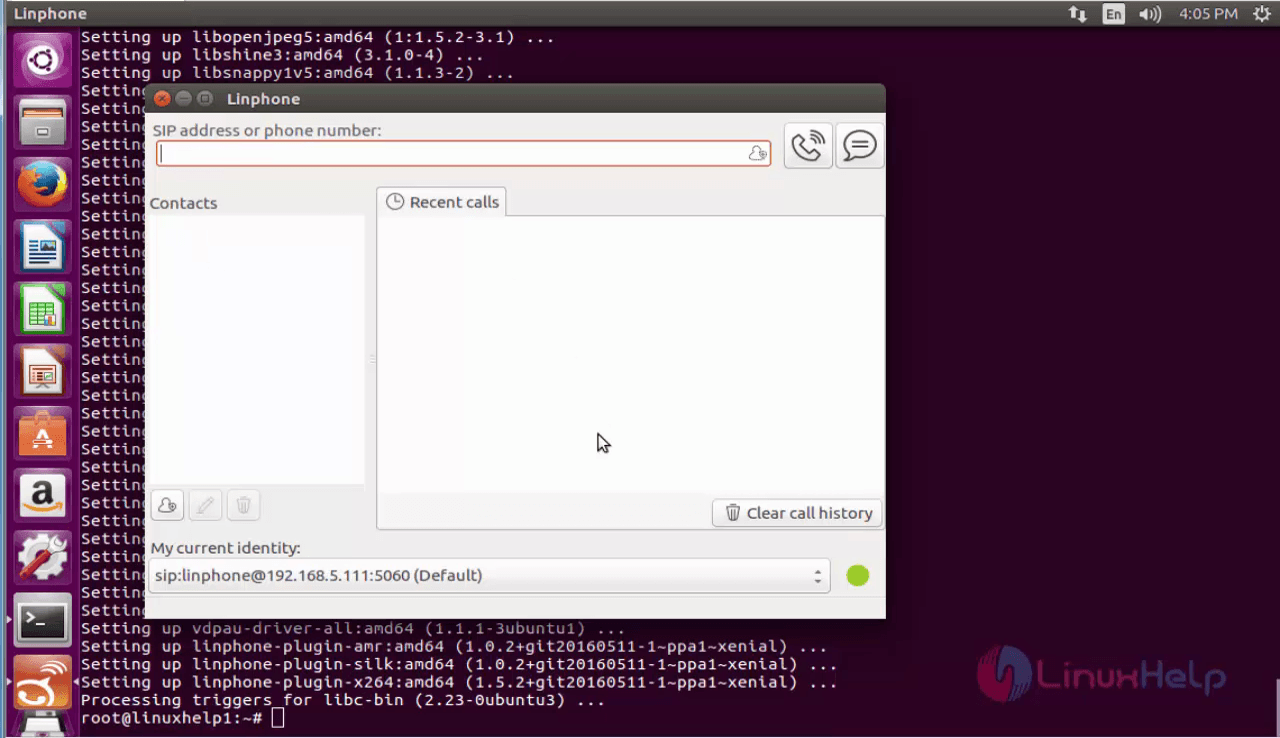Open Amazon shortcut in the launcher
The image size is (1280, 738).
coord(42,496)
